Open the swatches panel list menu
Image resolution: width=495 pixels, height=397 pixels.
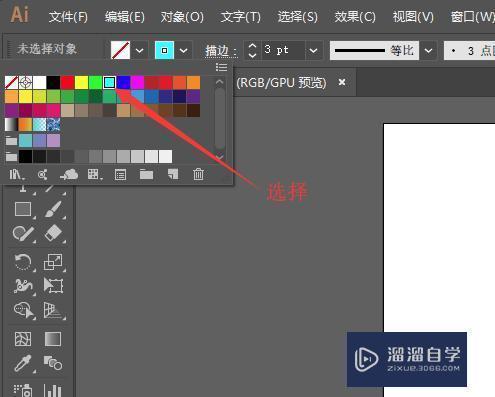pos(221,67)
